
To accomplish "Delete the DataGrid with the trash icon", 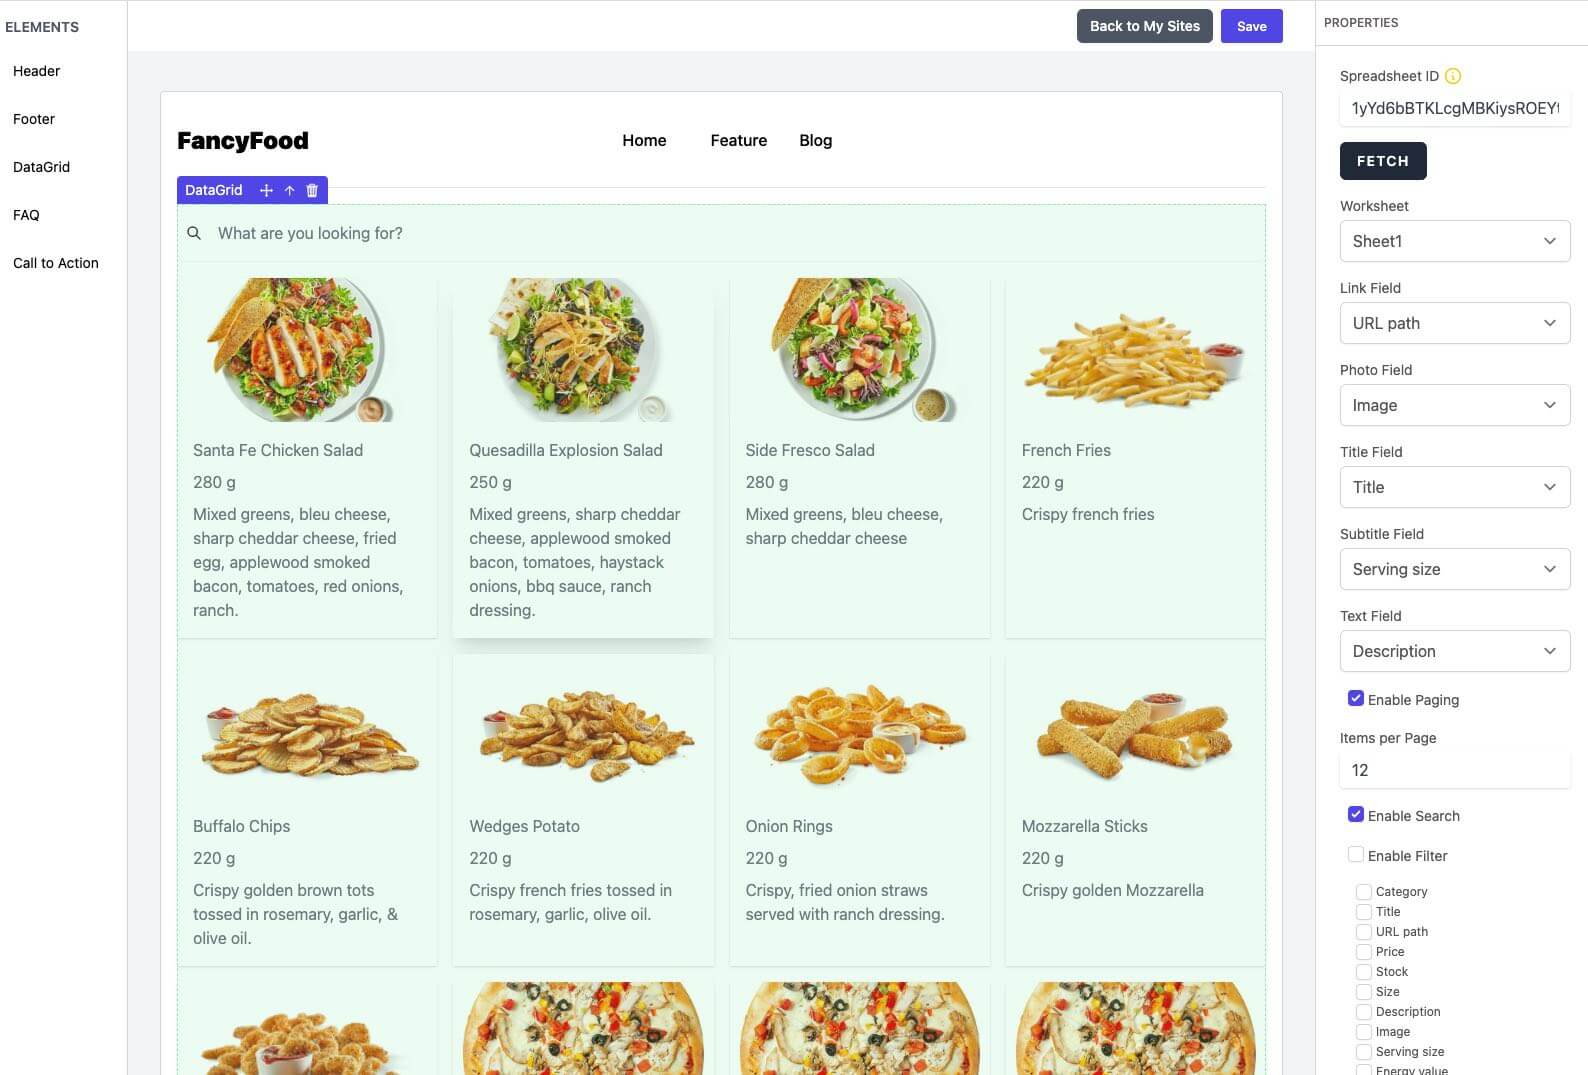I will [x=312, y=190].
